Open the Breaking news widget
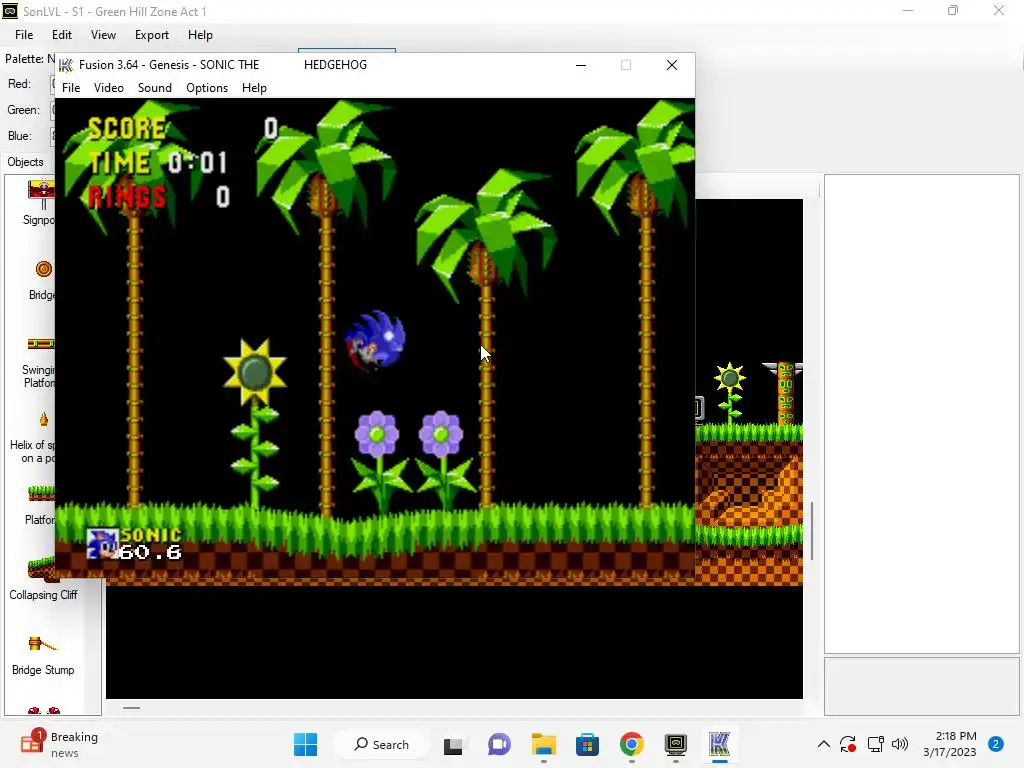1024x768 pixels. (x=59, y=744)
